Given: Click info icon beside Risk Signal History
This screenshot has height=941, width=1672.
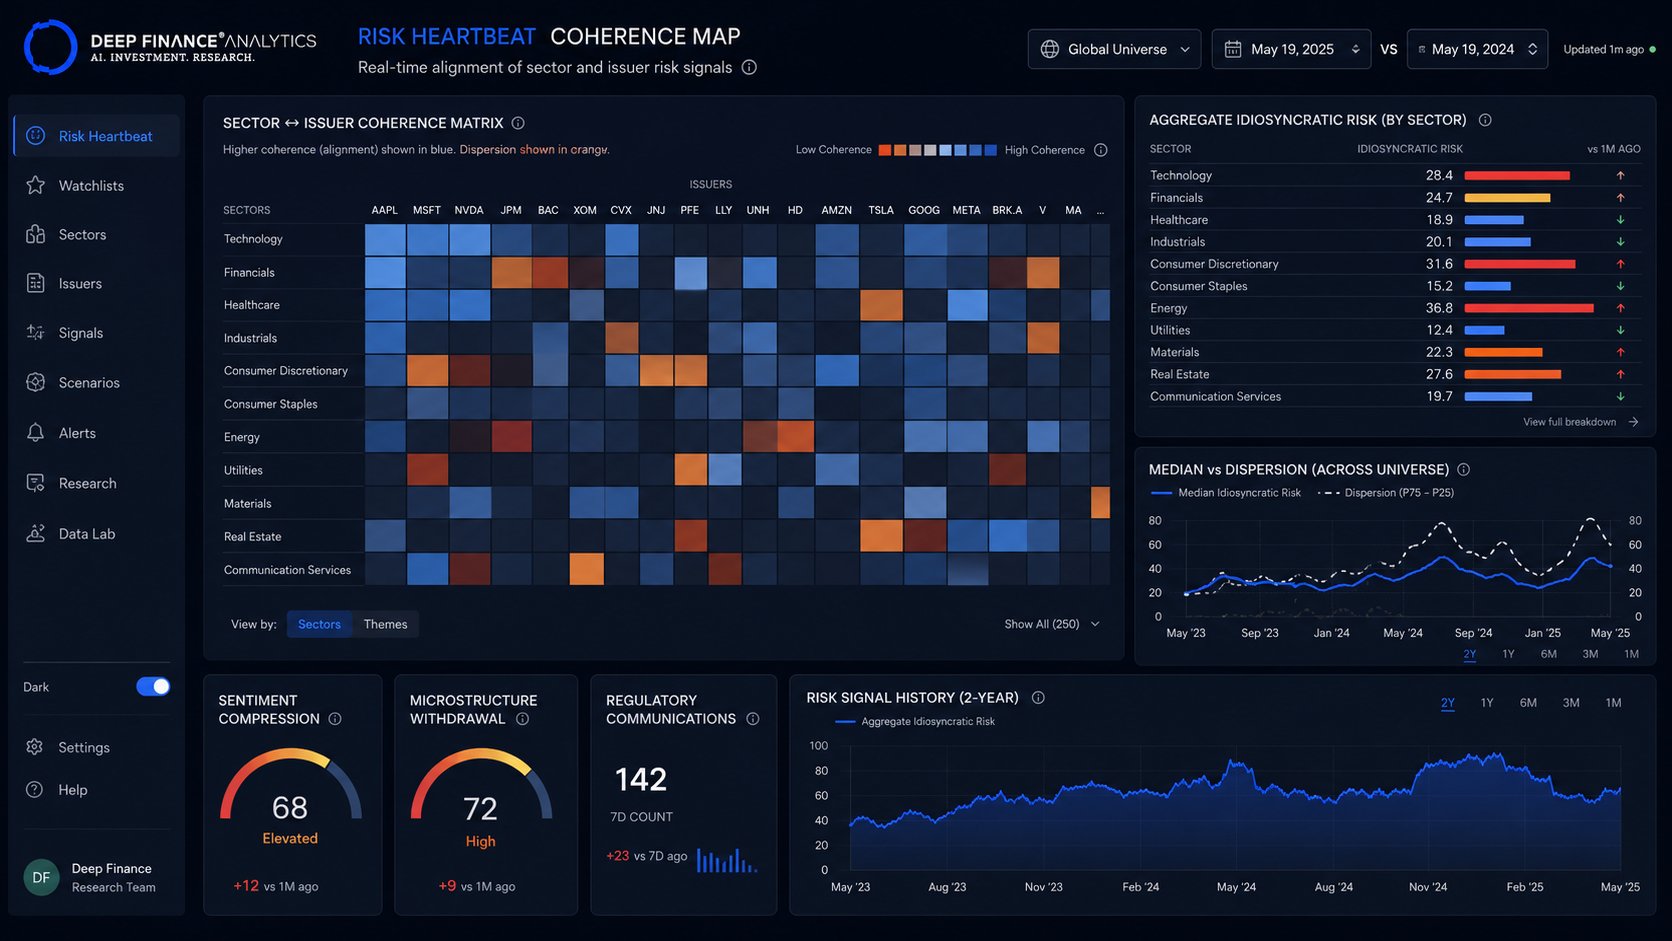Looking at the screenshot, I should tap(1038, 698).
